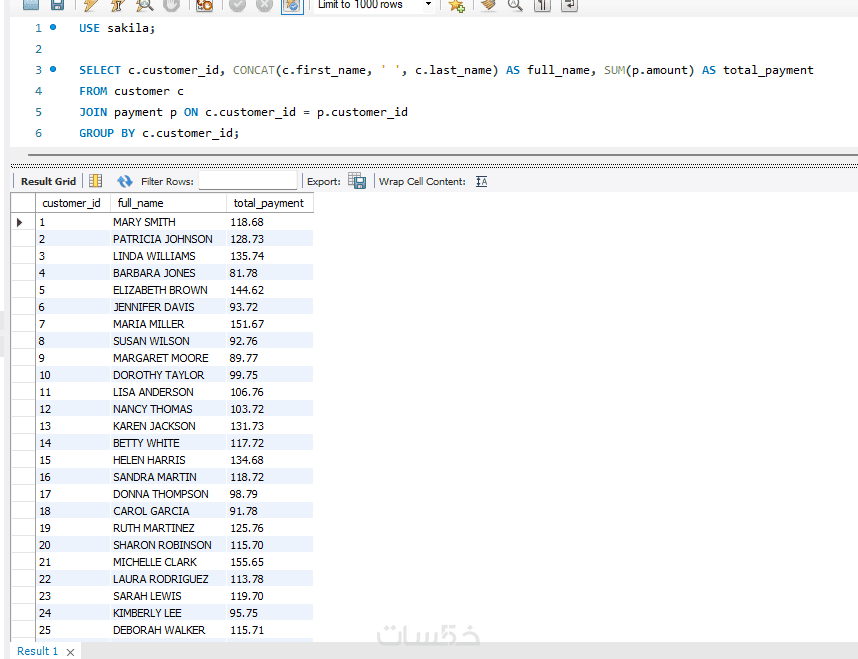Screen dimensions: 858x659
Task: Click the Open SQL script file icon
Action: pos(31,5)
